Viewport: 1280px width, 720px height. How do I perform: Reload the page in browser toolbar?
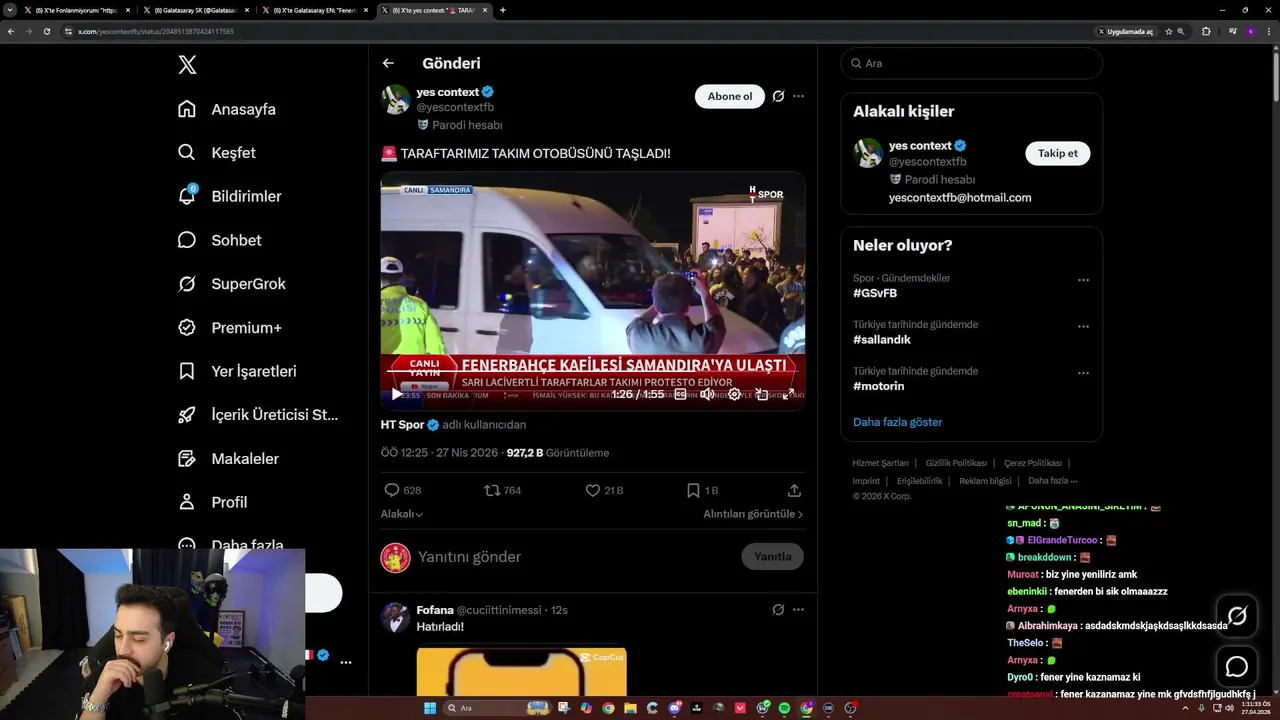pos(46,31)
